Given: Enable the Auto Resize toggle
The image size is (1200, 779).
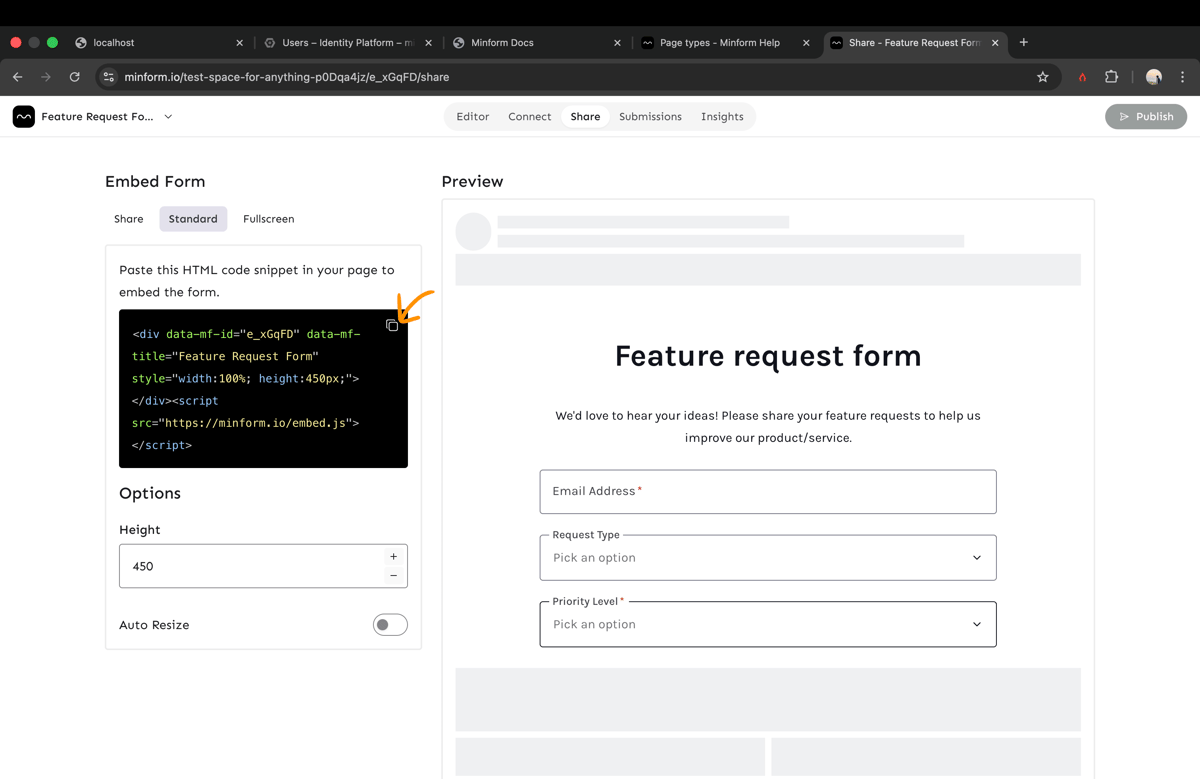Looking at the screenshot, I should point(390,625).
